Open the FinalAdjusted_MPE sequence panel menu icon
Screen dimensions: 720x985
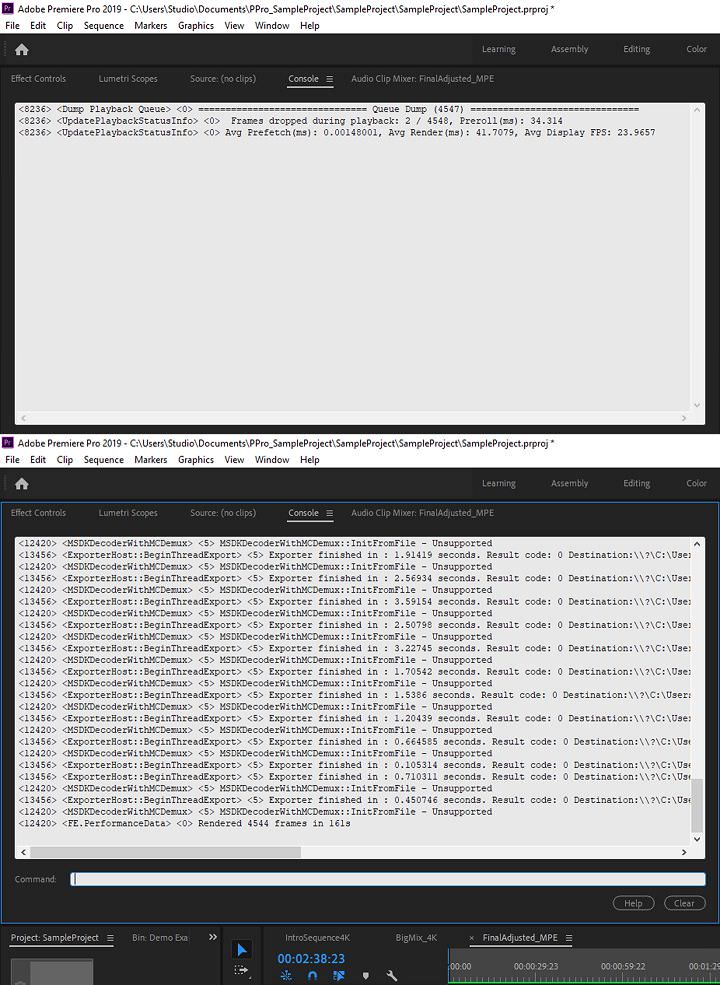click(569, 938)
